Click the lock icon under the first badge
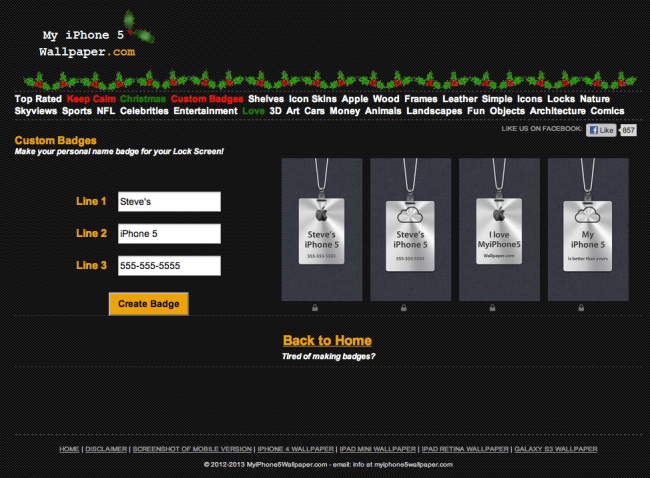The image size is (650, 478). (x=315, y=308)
